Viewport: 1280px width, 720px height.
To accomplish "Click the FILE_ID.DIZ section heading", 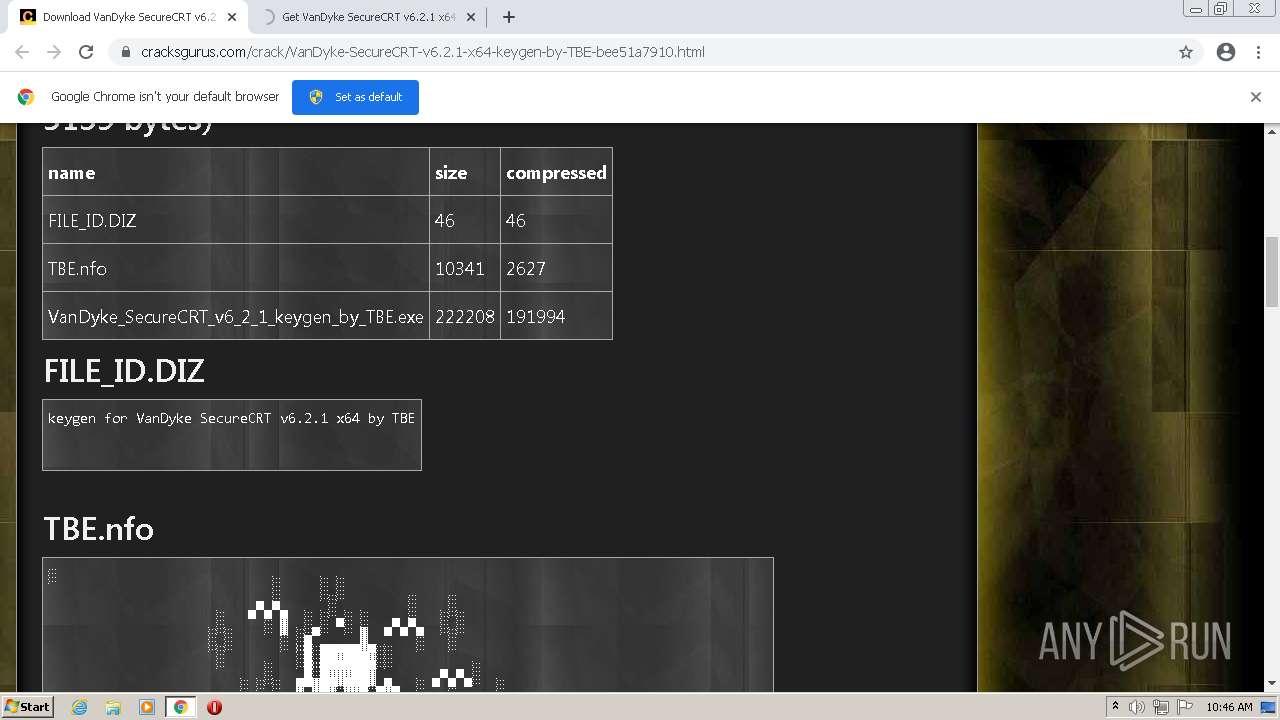I will pos(124,371).
